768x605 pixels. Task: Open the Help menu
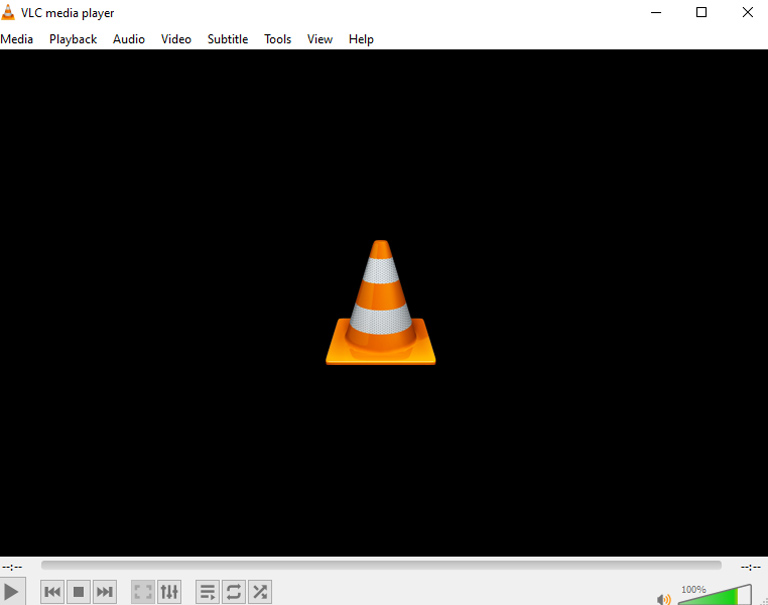361,39
